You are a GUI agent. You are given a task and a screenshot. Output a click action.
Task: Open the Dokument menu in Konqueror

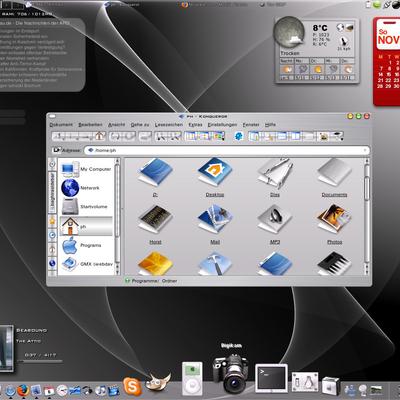point(61,125)
